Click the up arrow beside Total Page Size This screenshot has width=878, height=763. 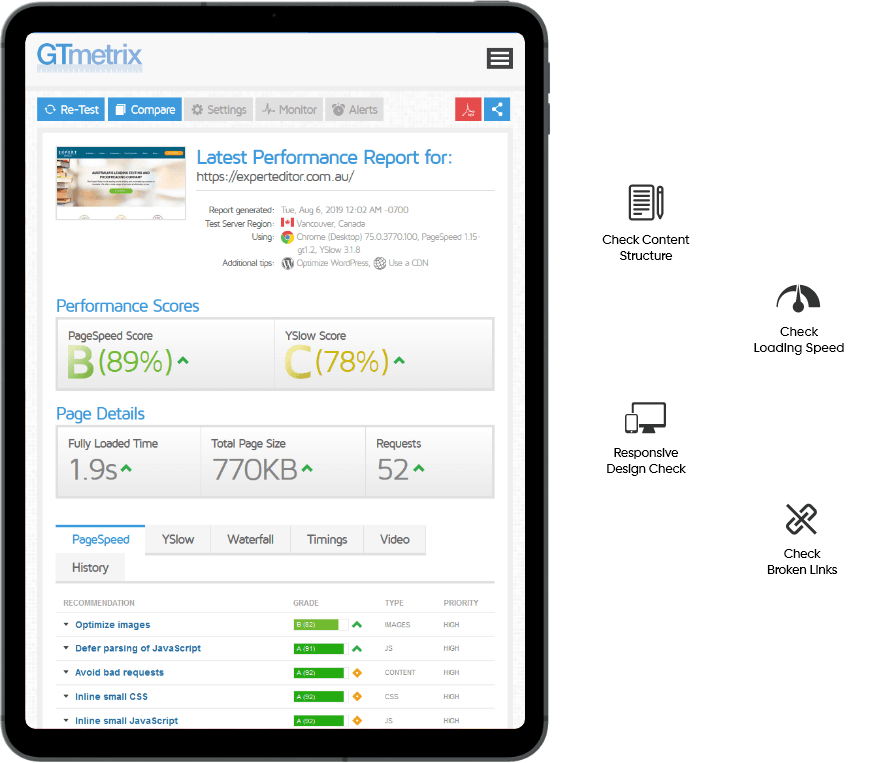(307, 469)
